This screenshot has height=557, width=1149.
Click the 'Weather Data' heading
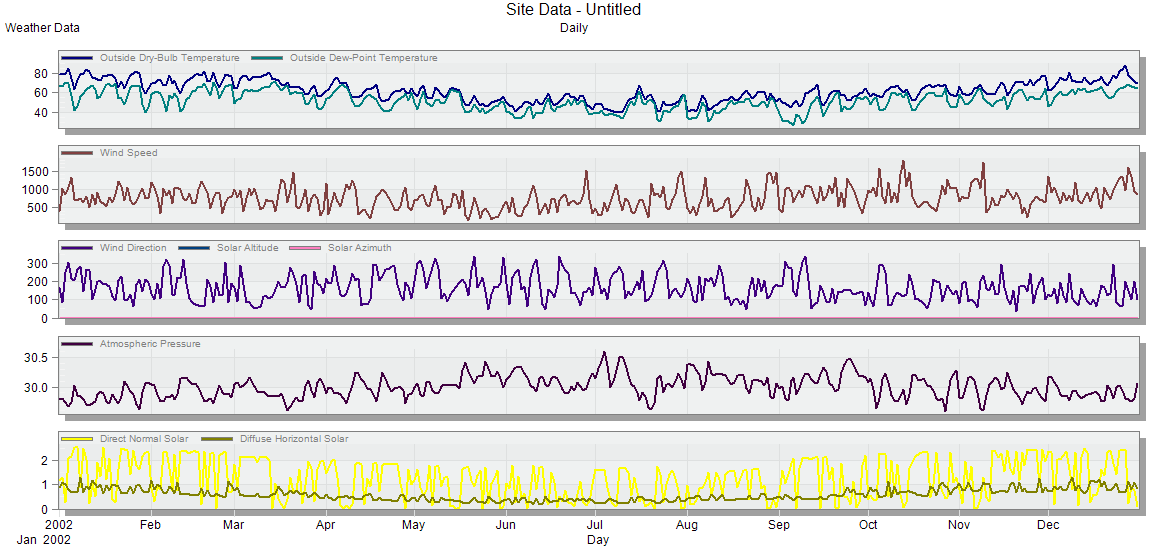[x=43, y=28]
